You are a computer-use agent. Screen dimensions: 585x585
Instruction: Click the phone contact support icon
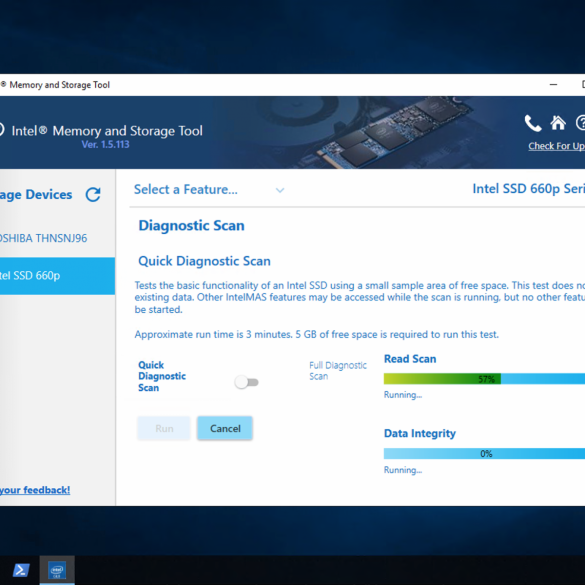coord(533,123)
